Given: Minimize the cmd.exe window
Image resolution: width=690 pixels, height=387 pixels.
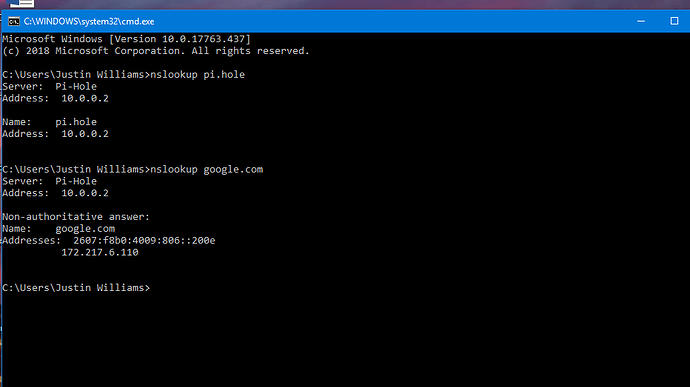Looking at the screenshot, I should 641,21.
